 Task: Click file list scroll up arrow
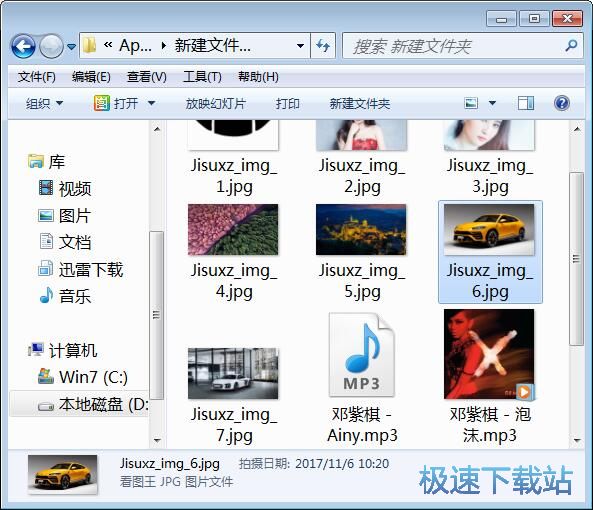click(577, 129)
